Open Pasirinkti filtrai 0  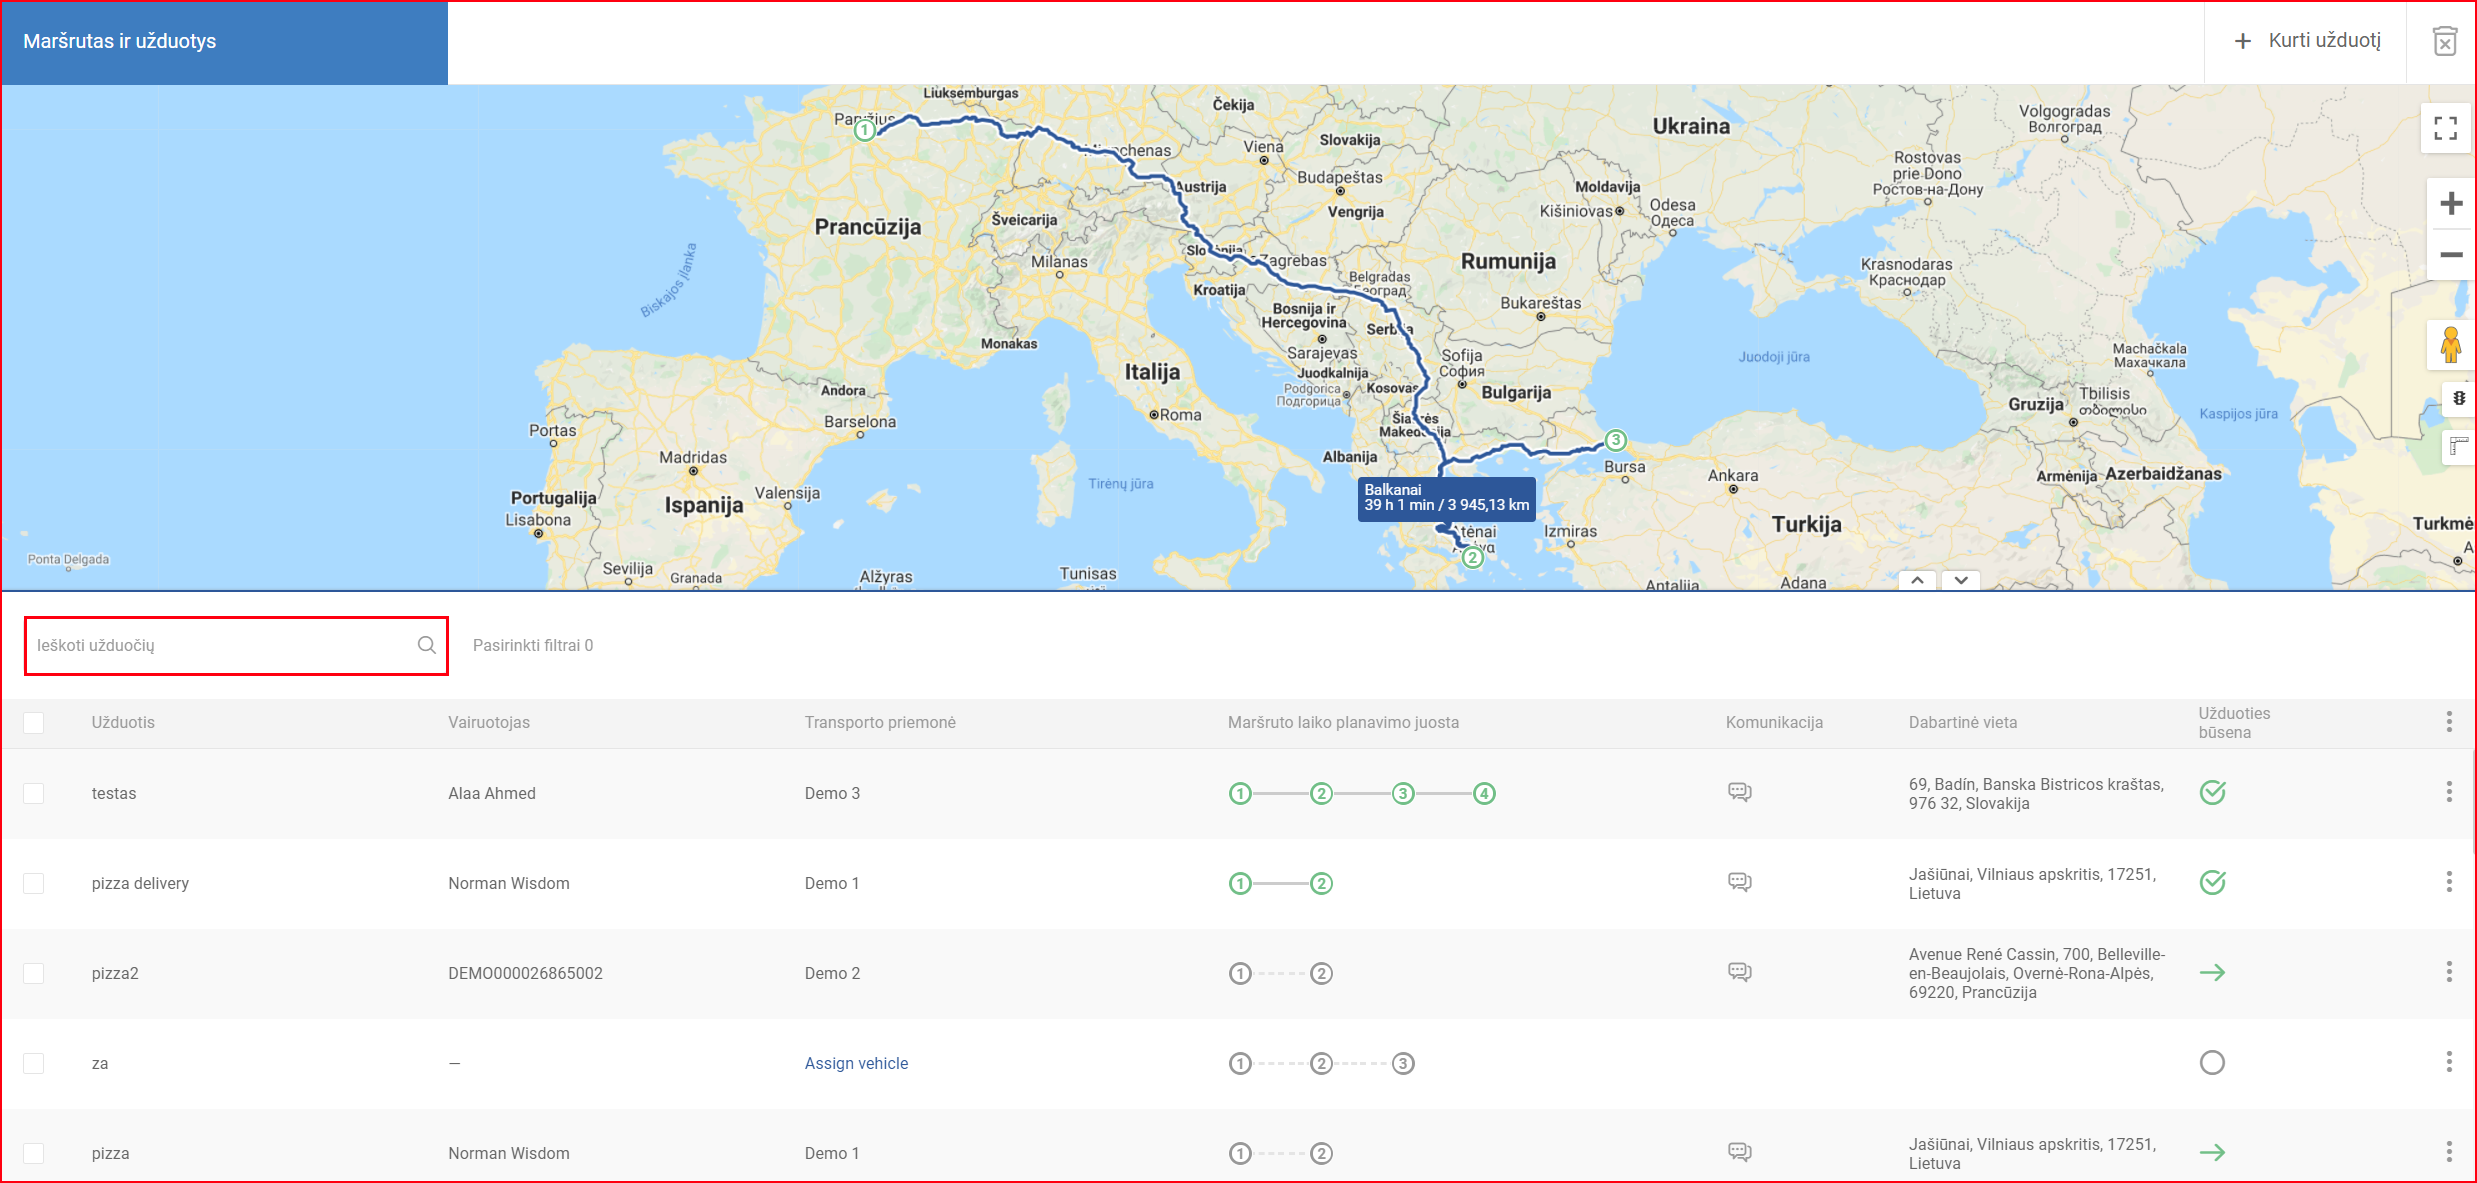point(533,645)
